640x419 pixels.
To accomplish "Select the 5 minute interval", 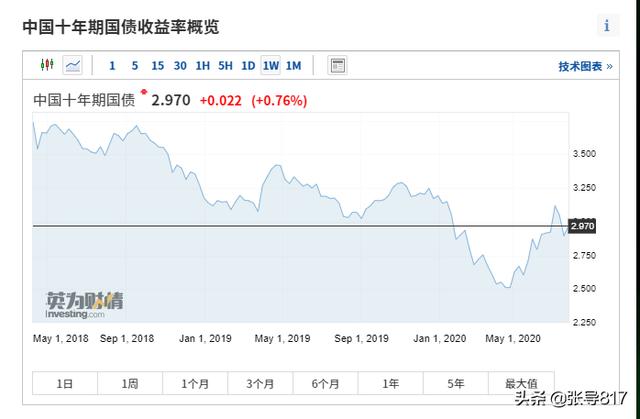I will (x=135, y=66).
